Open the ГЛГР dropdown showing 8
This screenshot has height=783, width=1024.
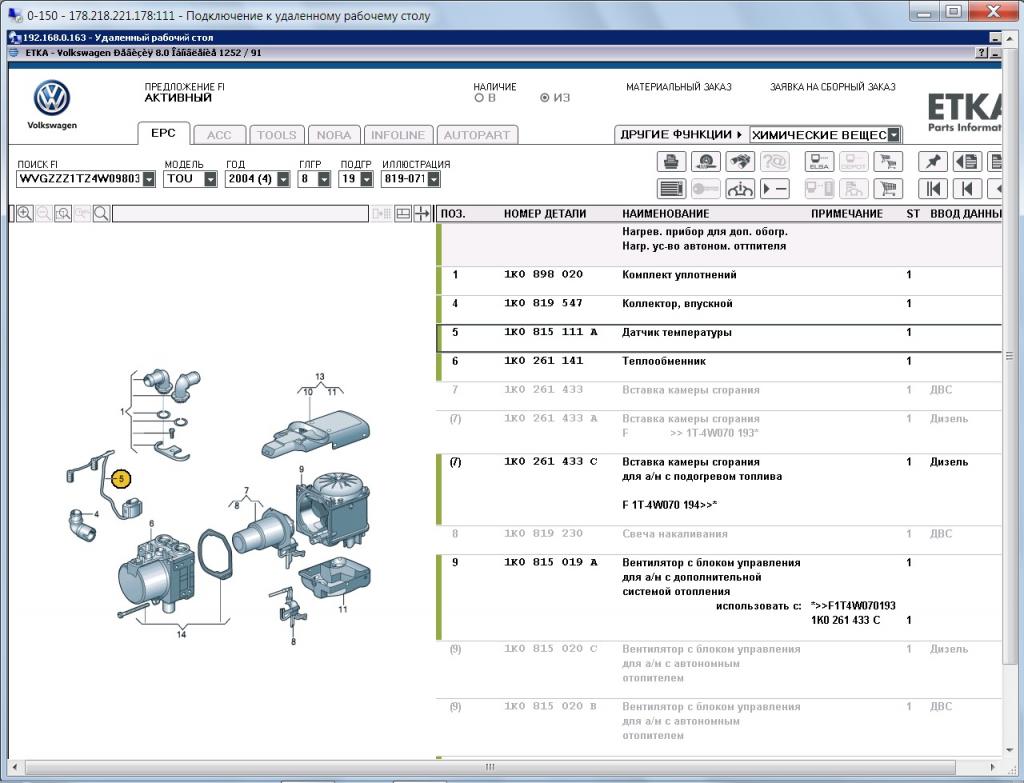click(324, 179)
